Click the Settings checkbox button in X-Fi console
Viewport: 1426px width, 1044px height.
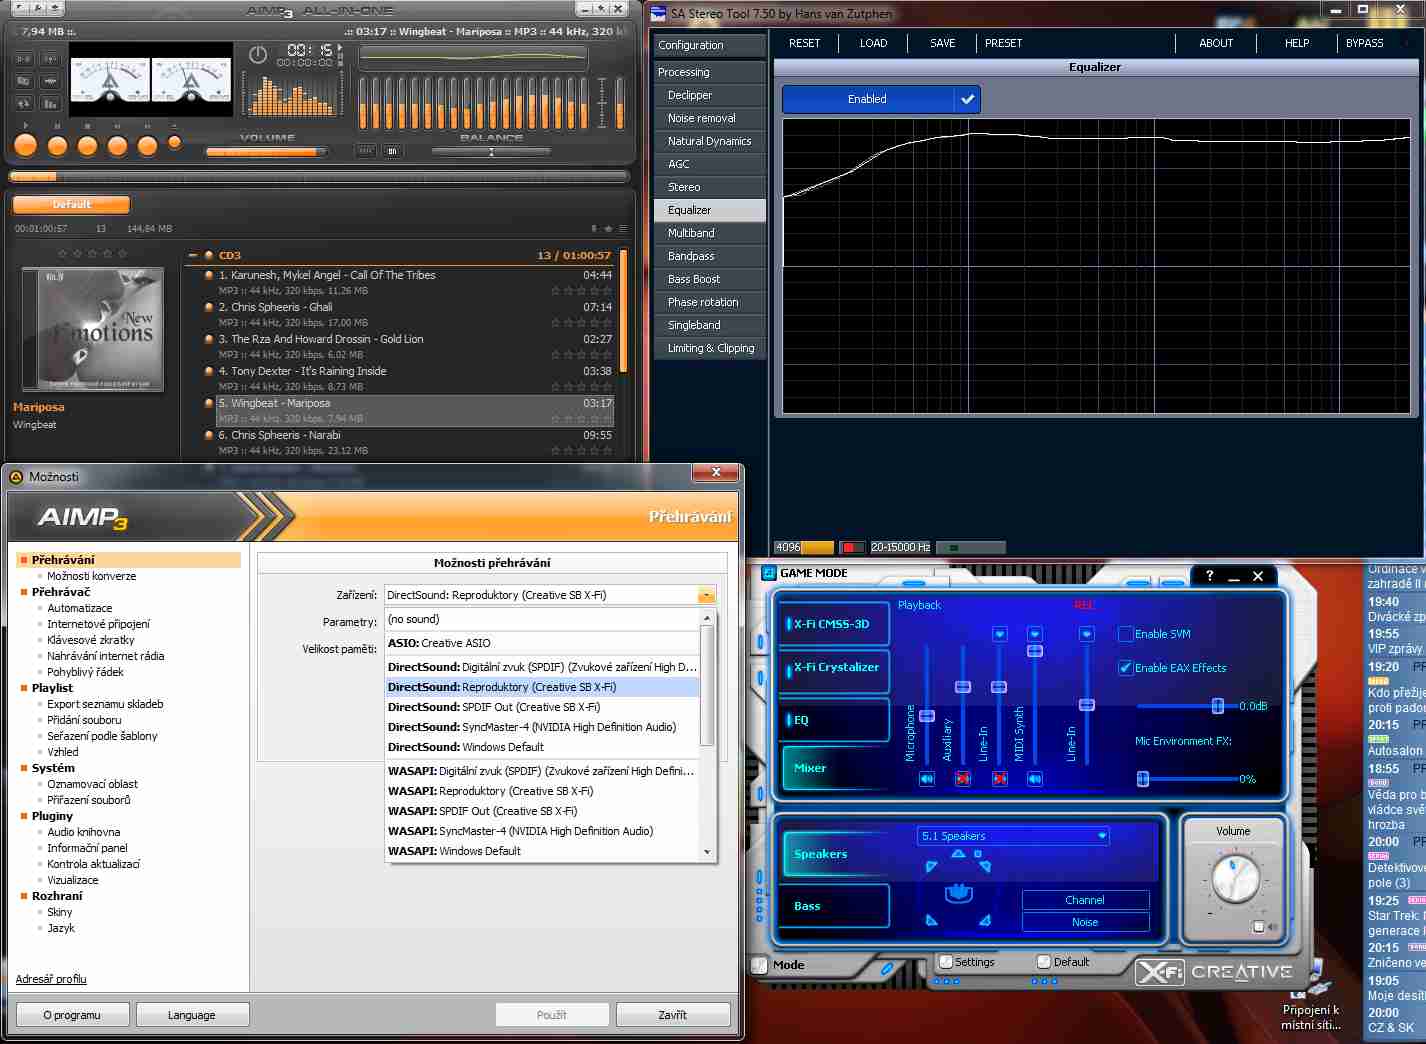(x=946, y=962)
